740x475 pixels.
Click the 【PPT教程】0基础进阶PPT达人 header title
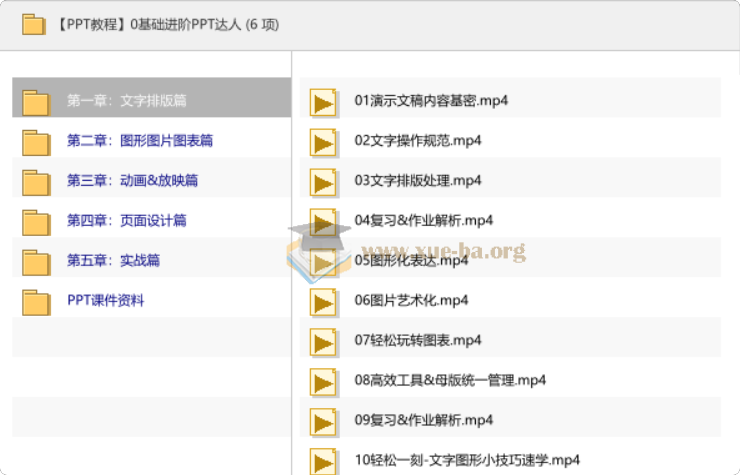[x=167, y=25]
